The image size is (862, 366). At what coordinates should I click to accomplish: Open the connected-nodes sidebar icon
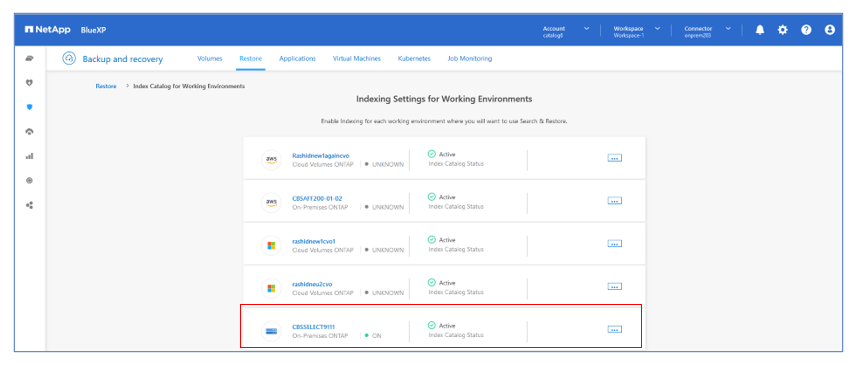click(x=30, y=205)
